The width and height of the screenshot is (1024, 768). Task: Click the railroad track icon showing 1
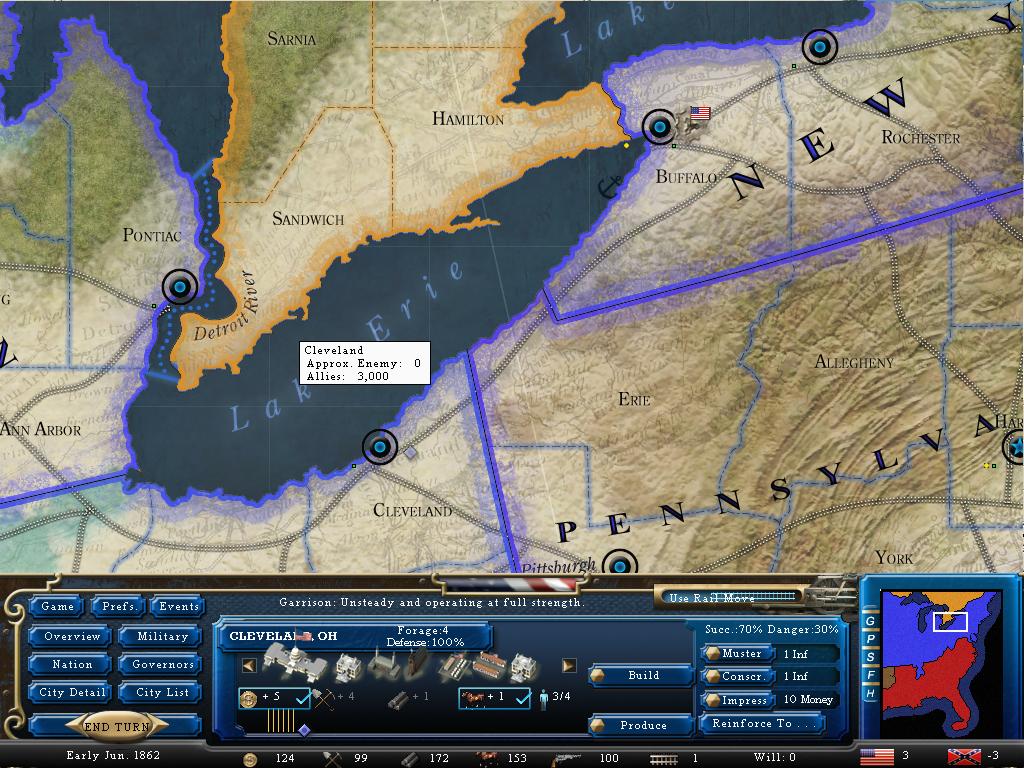click(x=663, y=759)
